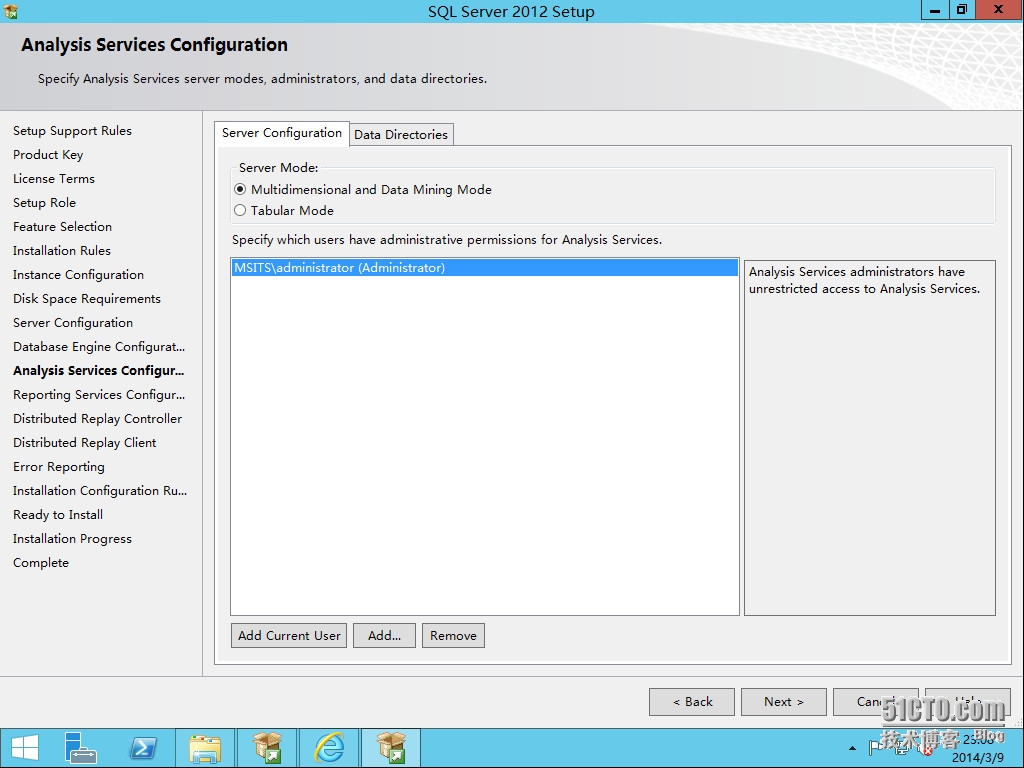Open Internet Explorer from taskbar
The width and height of the screenshot is (1024, 768).
coord(330,748)
